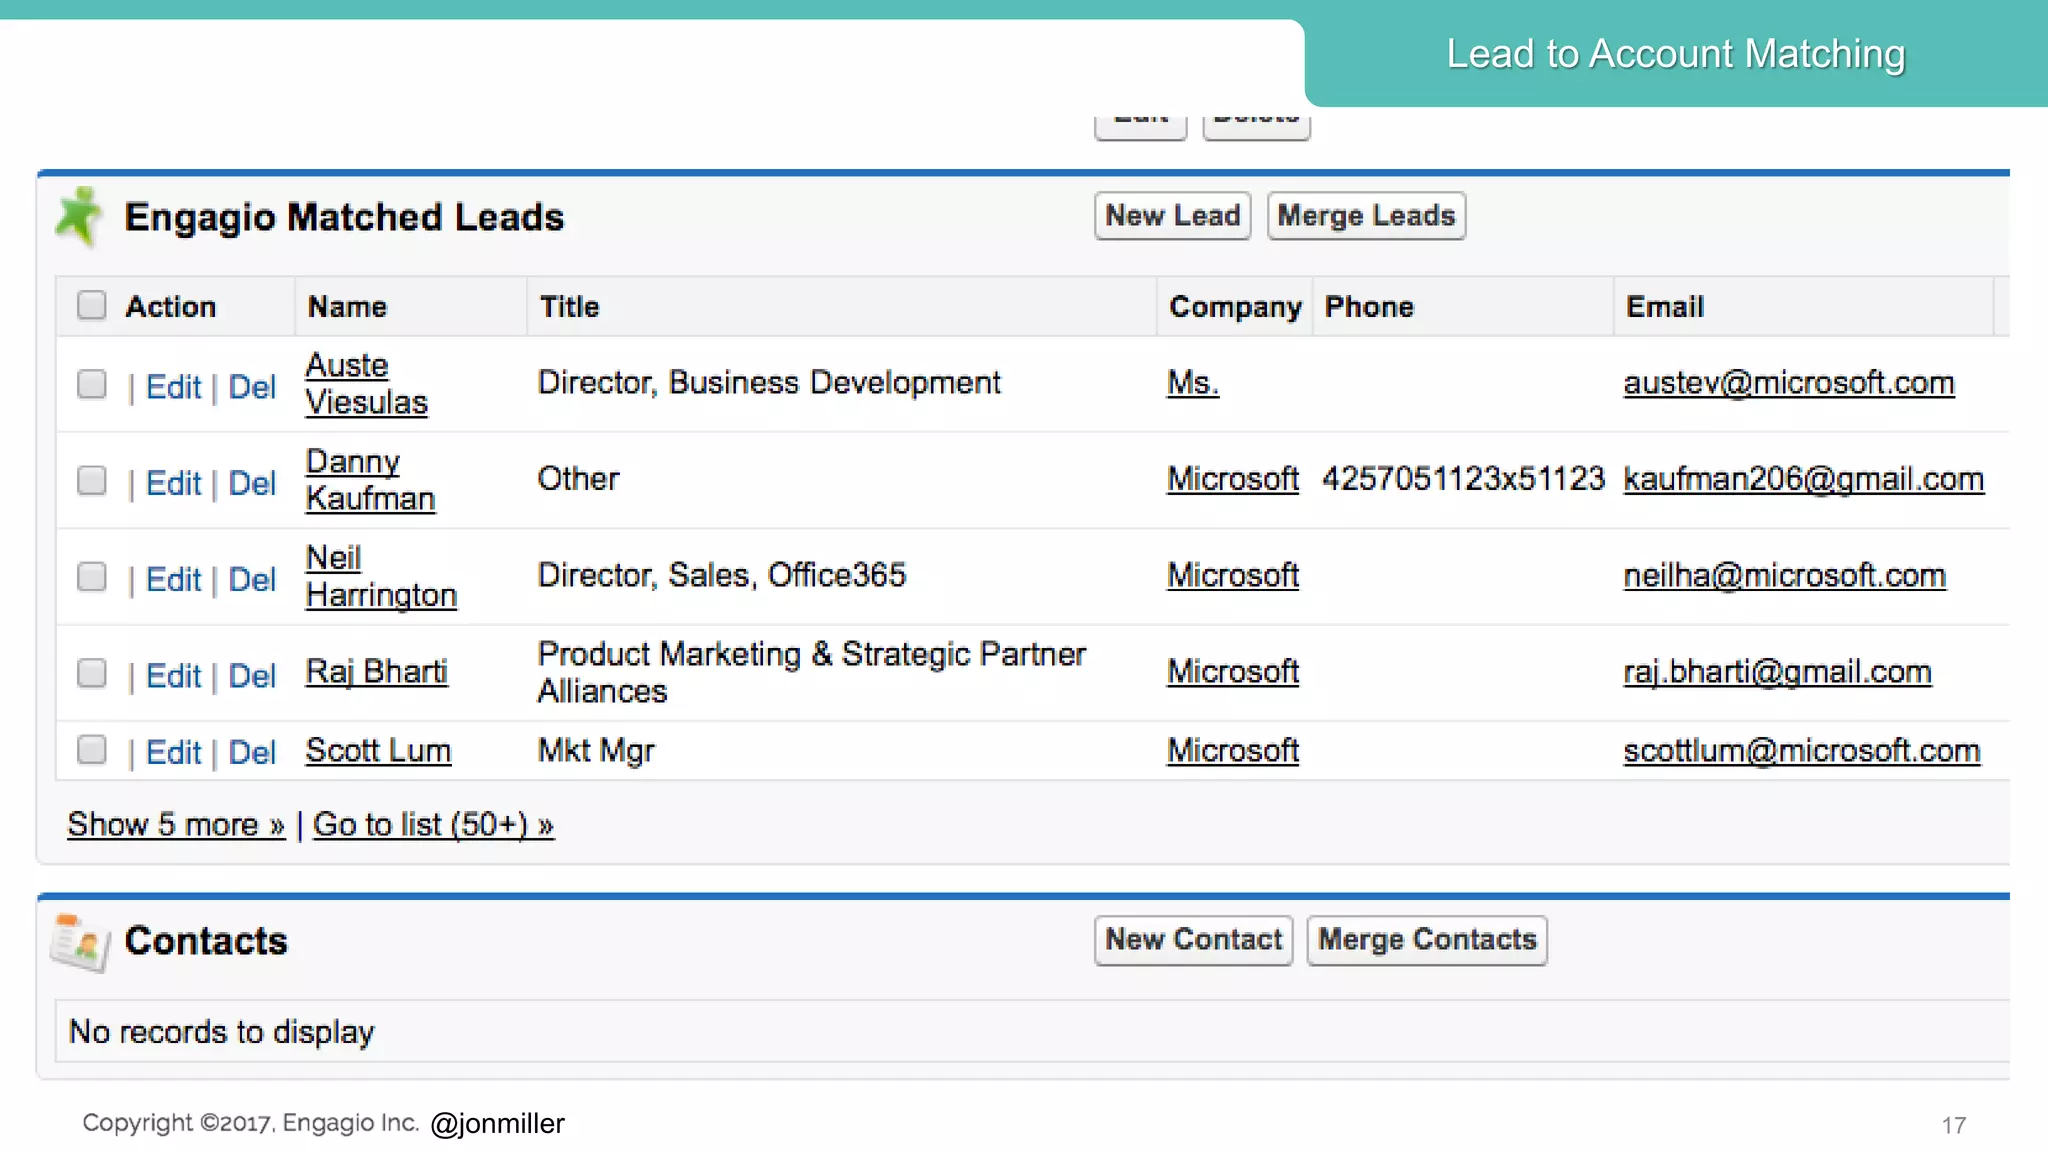This screenshot has height=1152, width=2048.
Task: Click the Action column header label
Action: tap(171, 307)
